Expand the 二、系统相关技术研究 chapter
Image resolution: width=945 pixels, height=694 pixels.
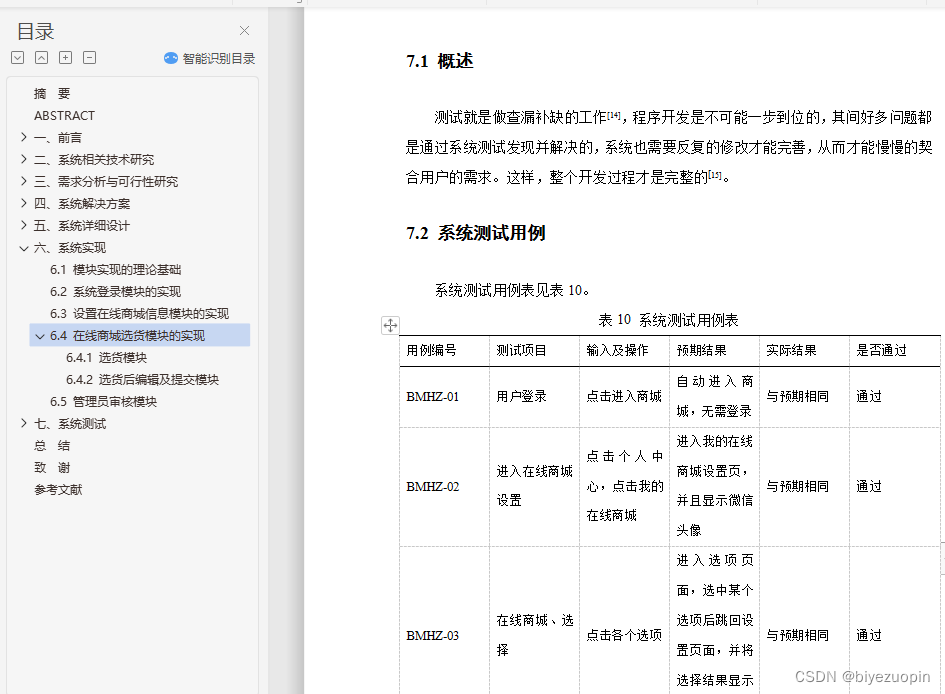(24, 159)
